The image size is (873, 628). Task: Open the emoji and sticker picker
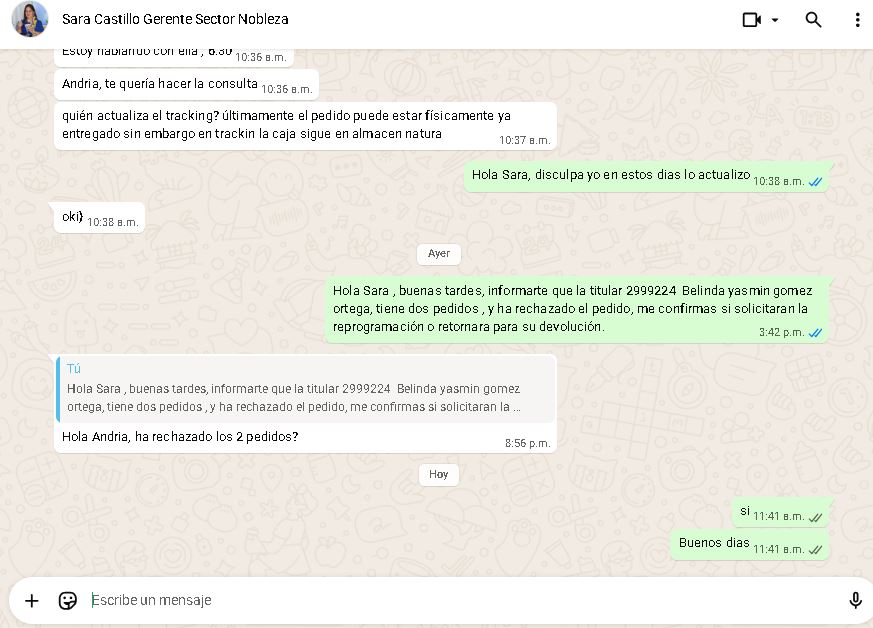point(68,600)
